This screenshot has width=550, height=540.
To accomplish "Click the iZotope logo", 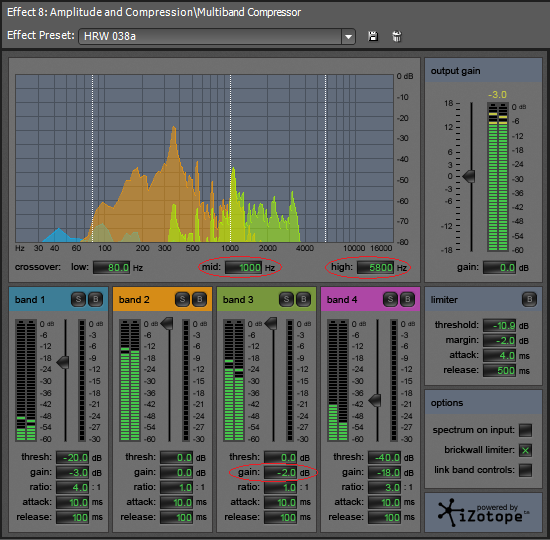I will click(x=483, y=513).
